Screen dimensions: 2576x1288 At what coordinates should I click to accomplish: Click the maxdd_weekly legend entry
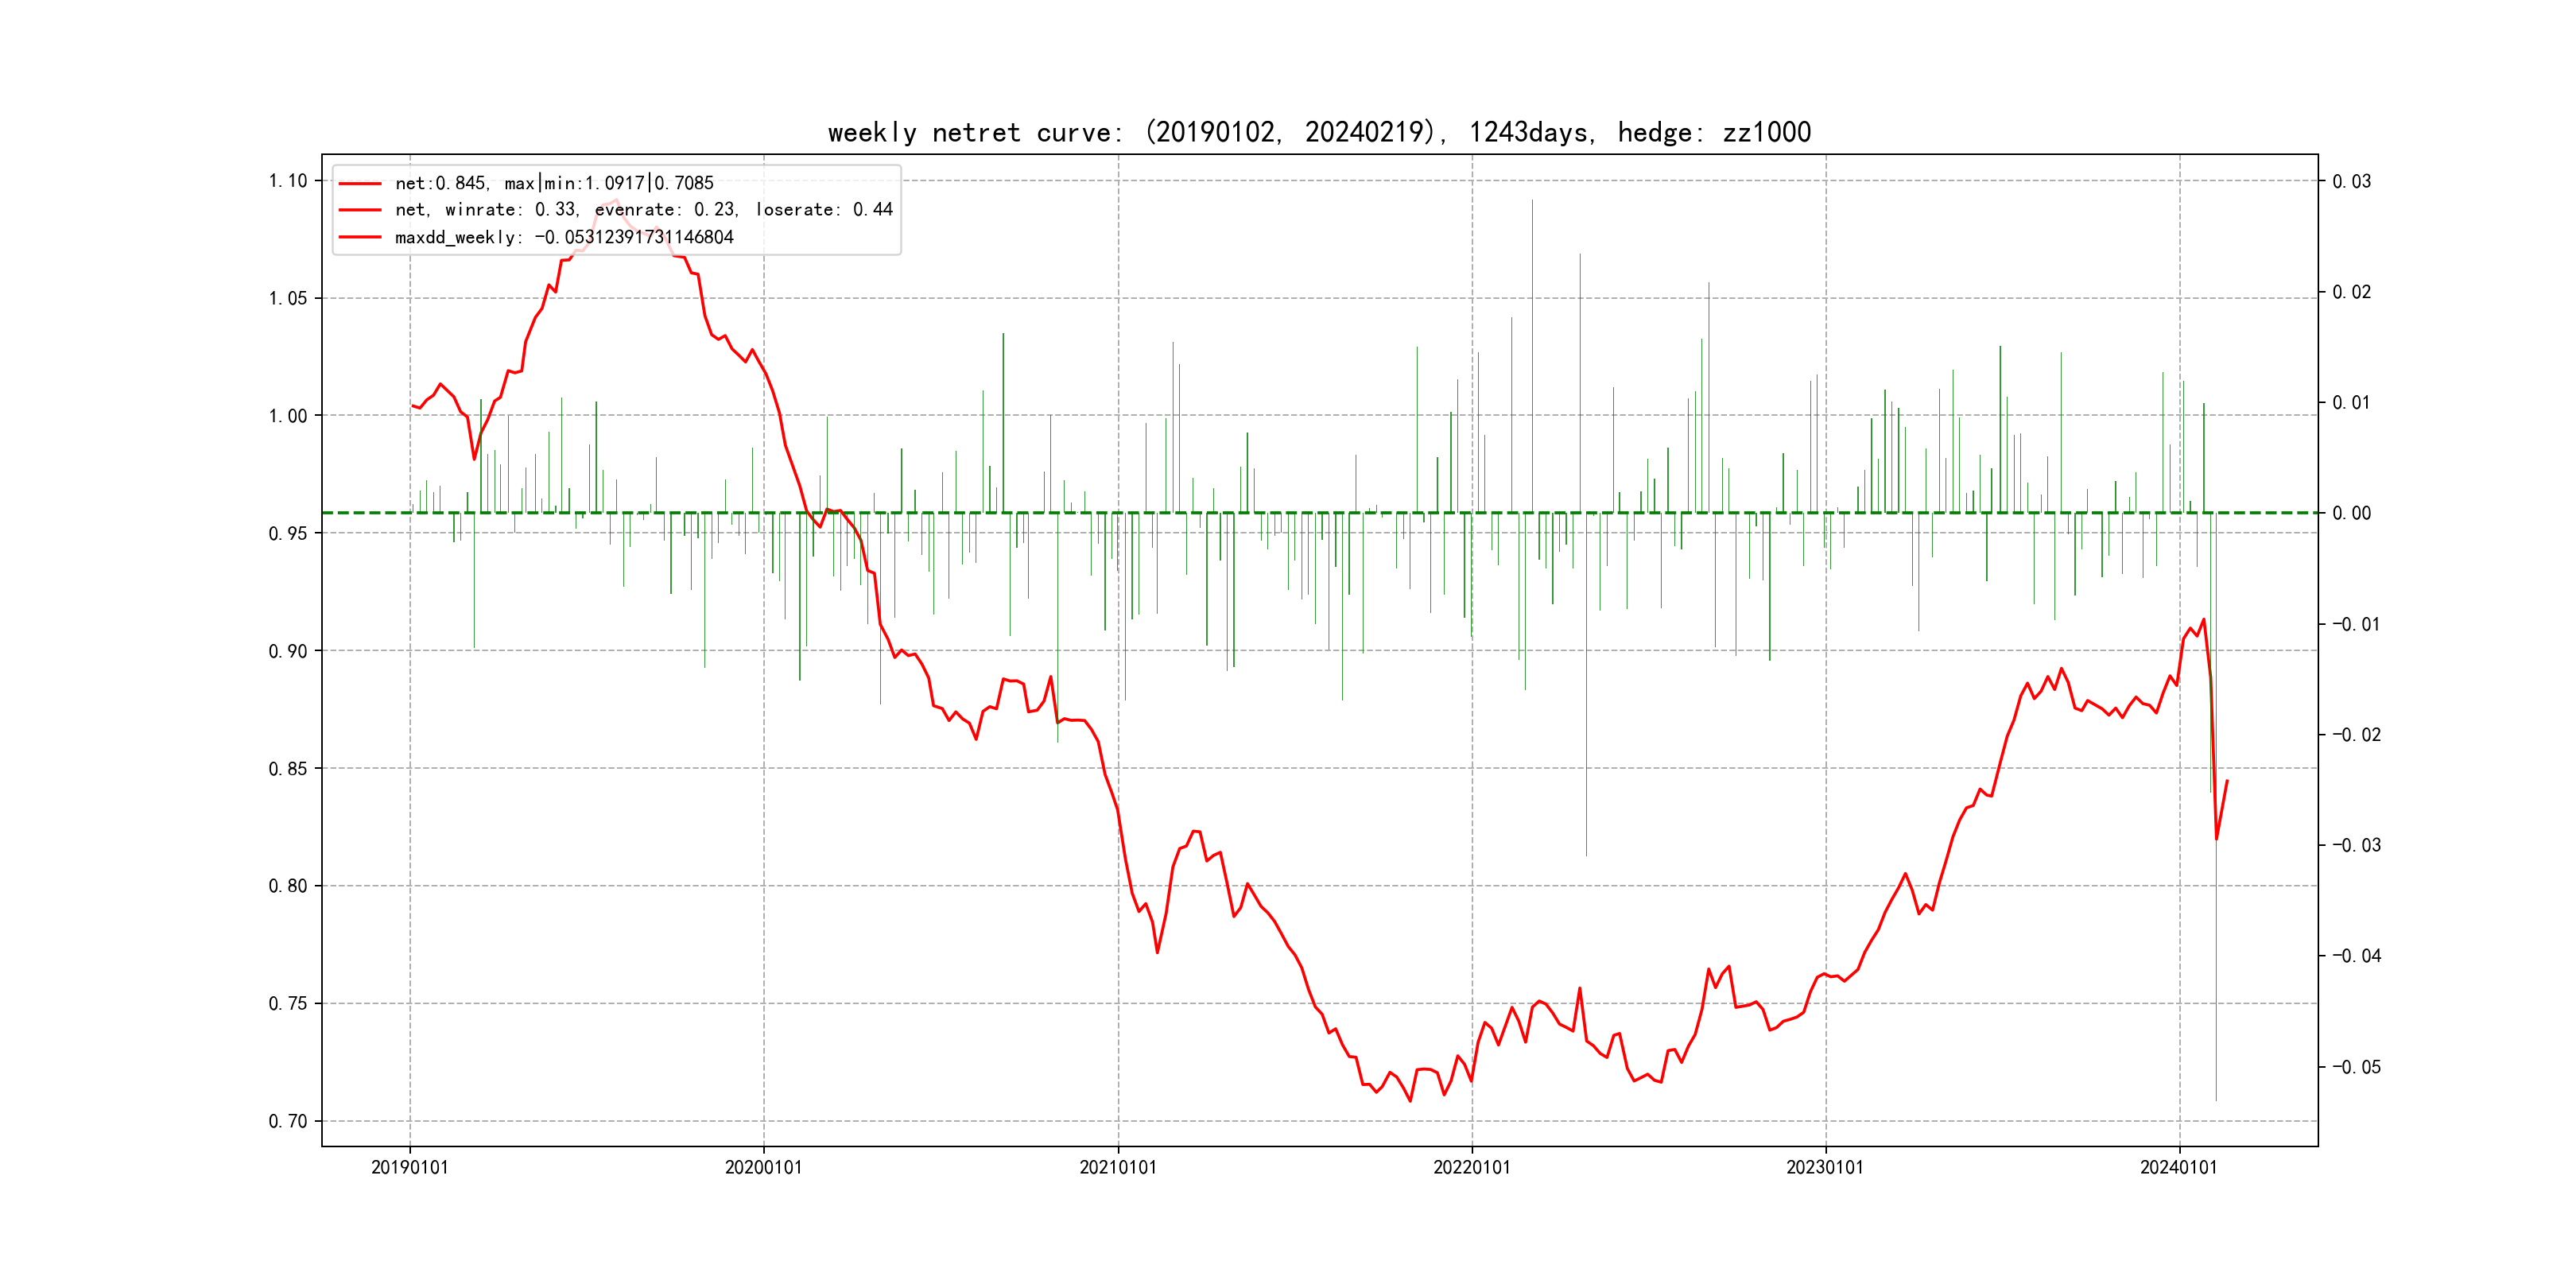(x=564, y=237)
